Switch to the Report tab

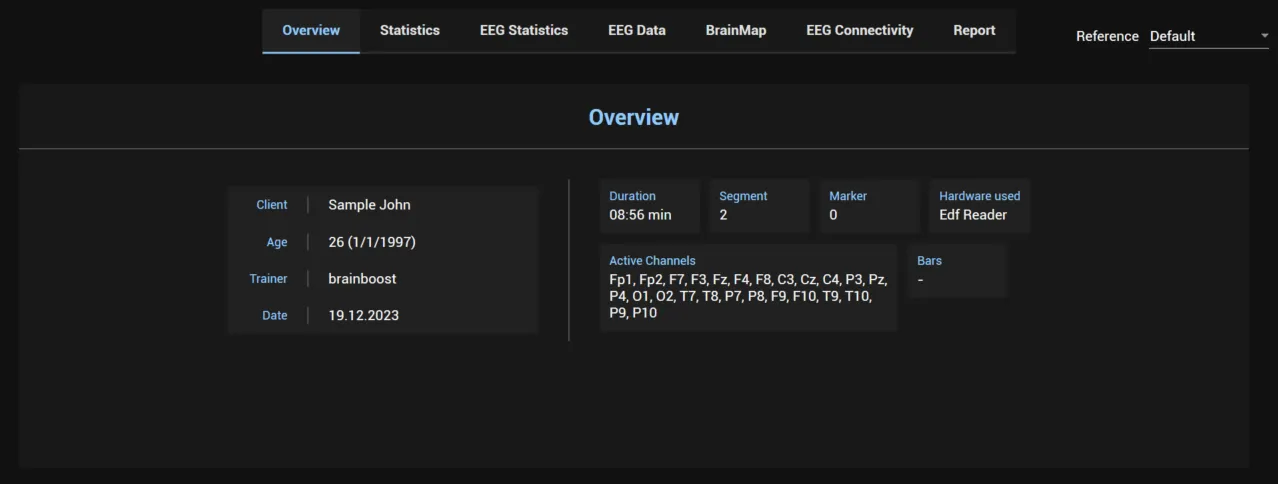point(974,30)
